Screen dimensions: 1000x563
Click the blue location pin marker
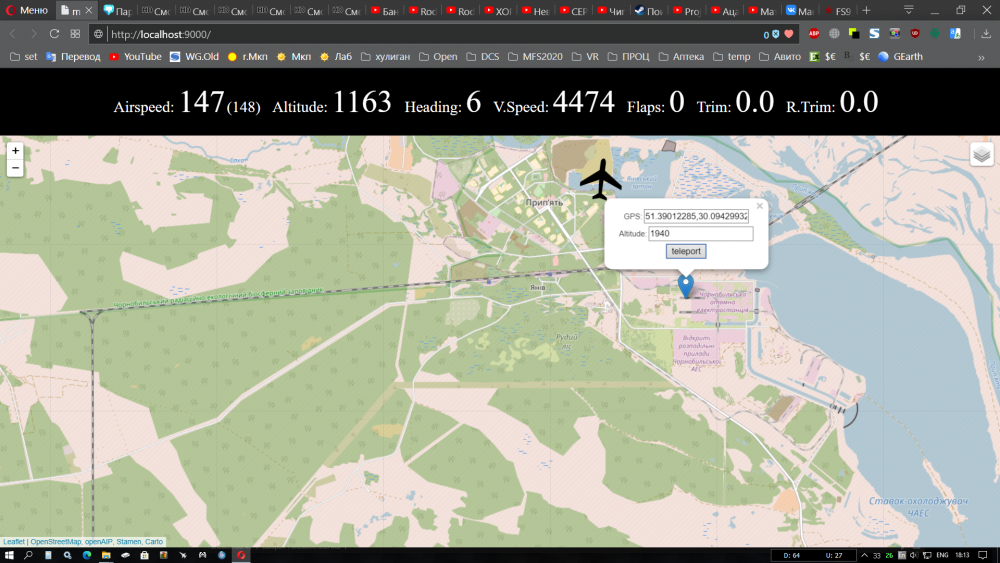pyautogui.click(x=685, y=285)
